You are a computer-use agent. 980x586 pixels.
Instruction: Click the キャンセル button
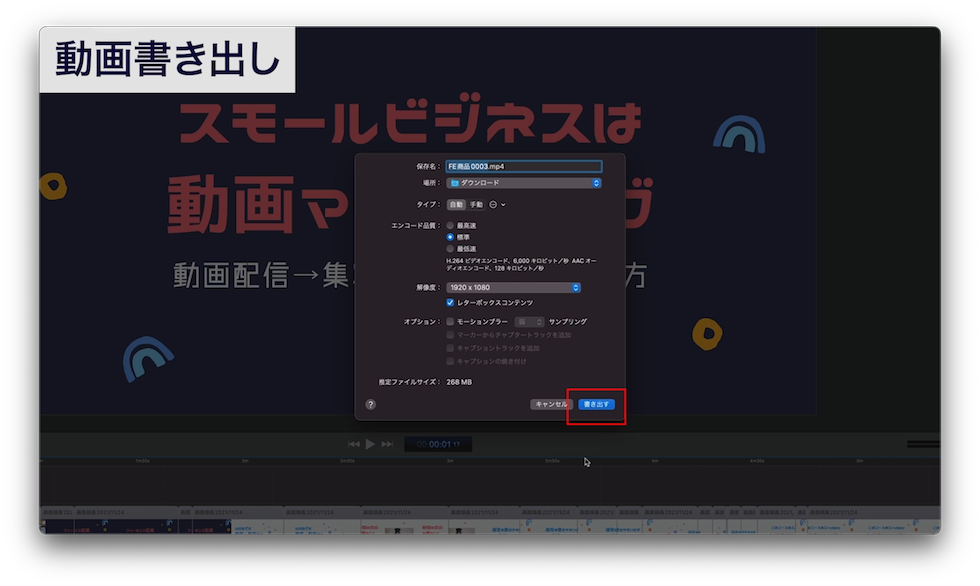551,403
